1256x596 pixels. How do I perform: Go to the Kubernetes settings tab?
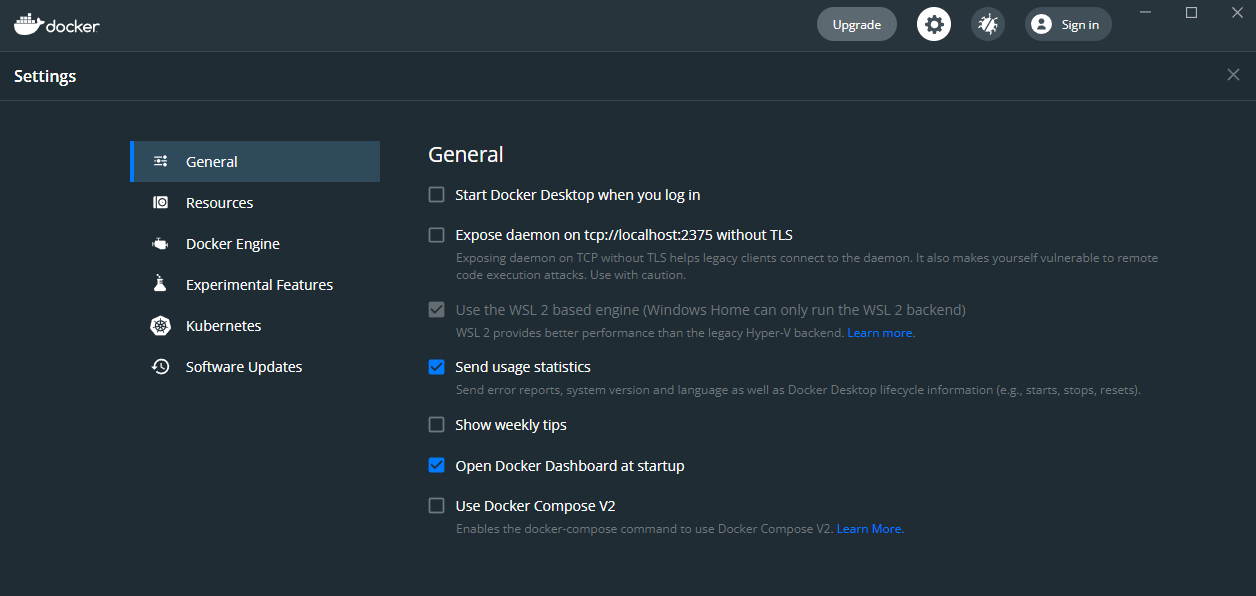255,325
